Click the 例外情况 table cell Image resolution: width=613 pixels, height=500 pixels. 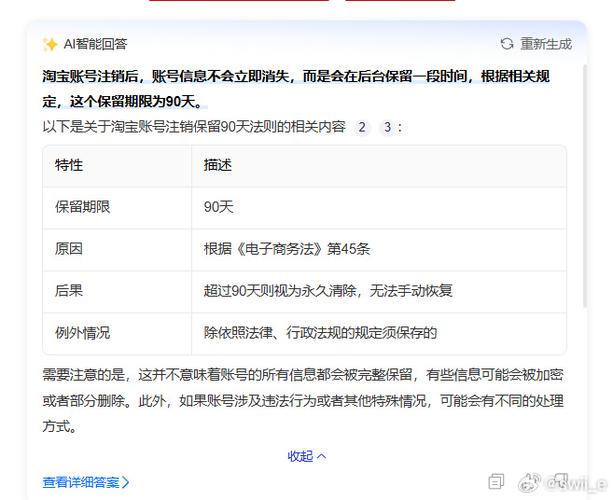(117, 333)
